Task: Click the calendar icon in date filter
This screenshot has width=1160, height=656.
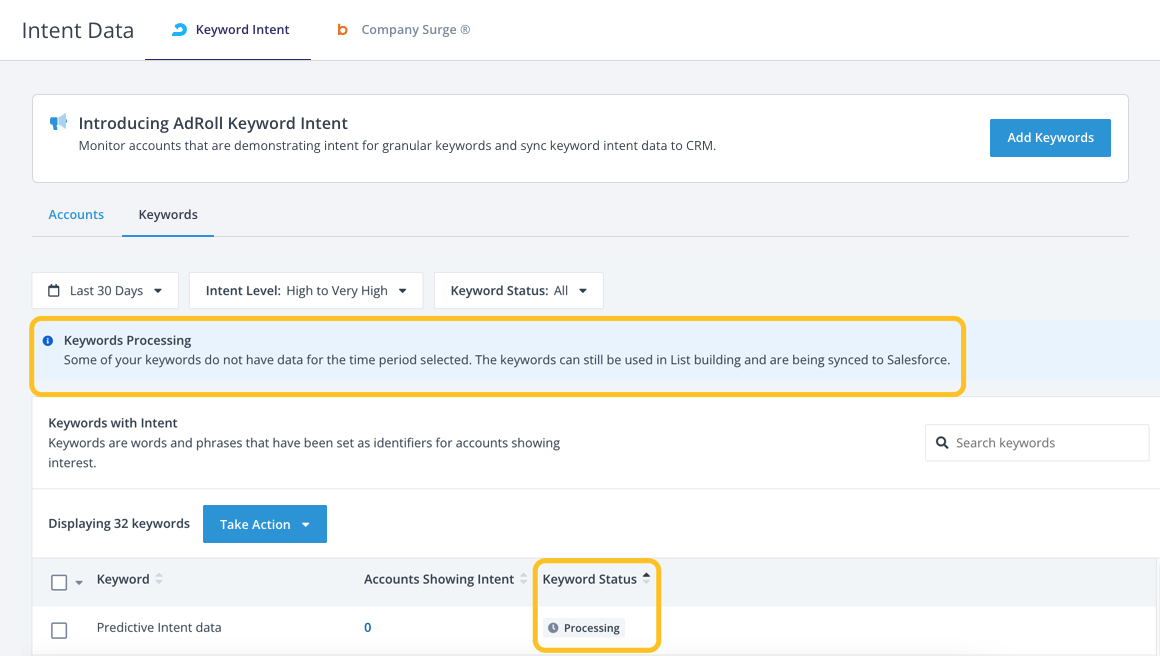Action: [x=54, y=291]
